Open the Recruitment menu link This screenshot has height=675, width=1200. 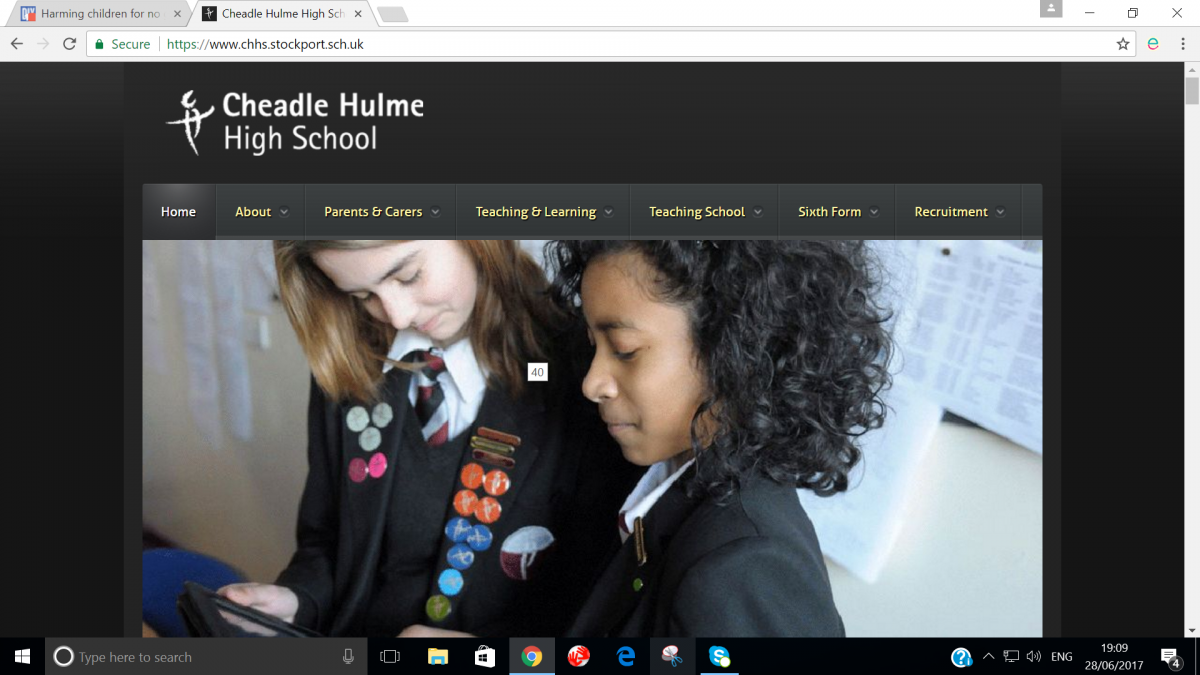(958, 212)
